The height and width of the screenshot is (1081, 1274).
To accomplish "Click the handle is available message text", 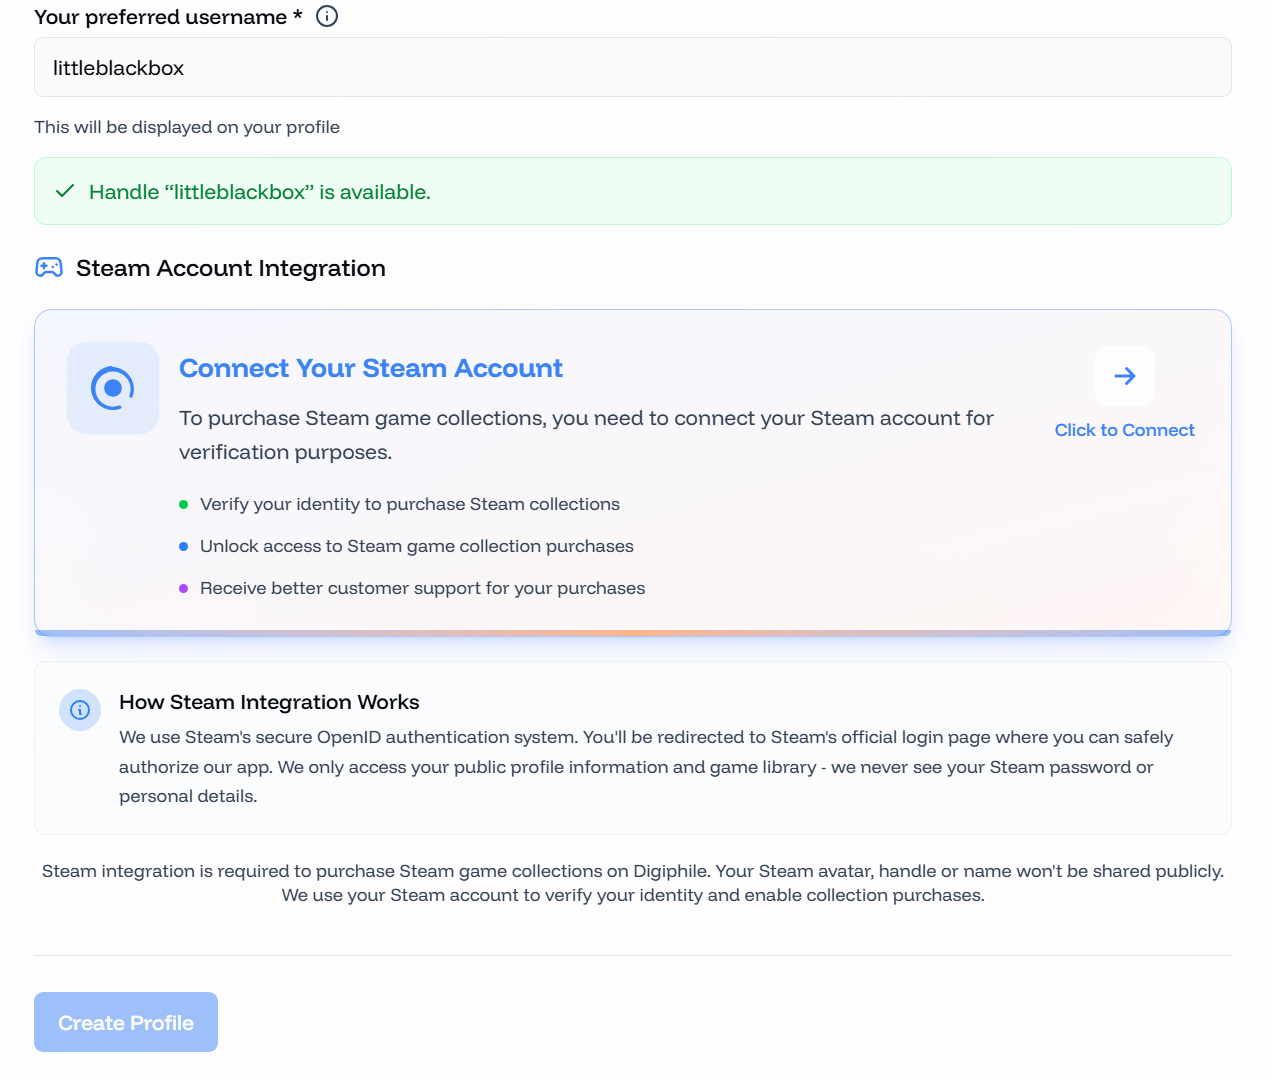I will (260, 192).
